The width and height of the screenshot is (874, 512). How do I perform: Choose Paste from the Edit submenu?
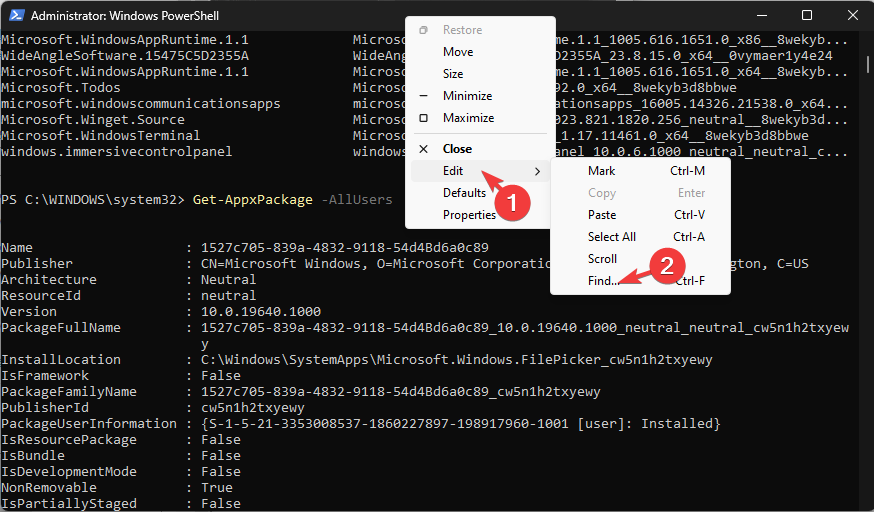click(602, 215)
